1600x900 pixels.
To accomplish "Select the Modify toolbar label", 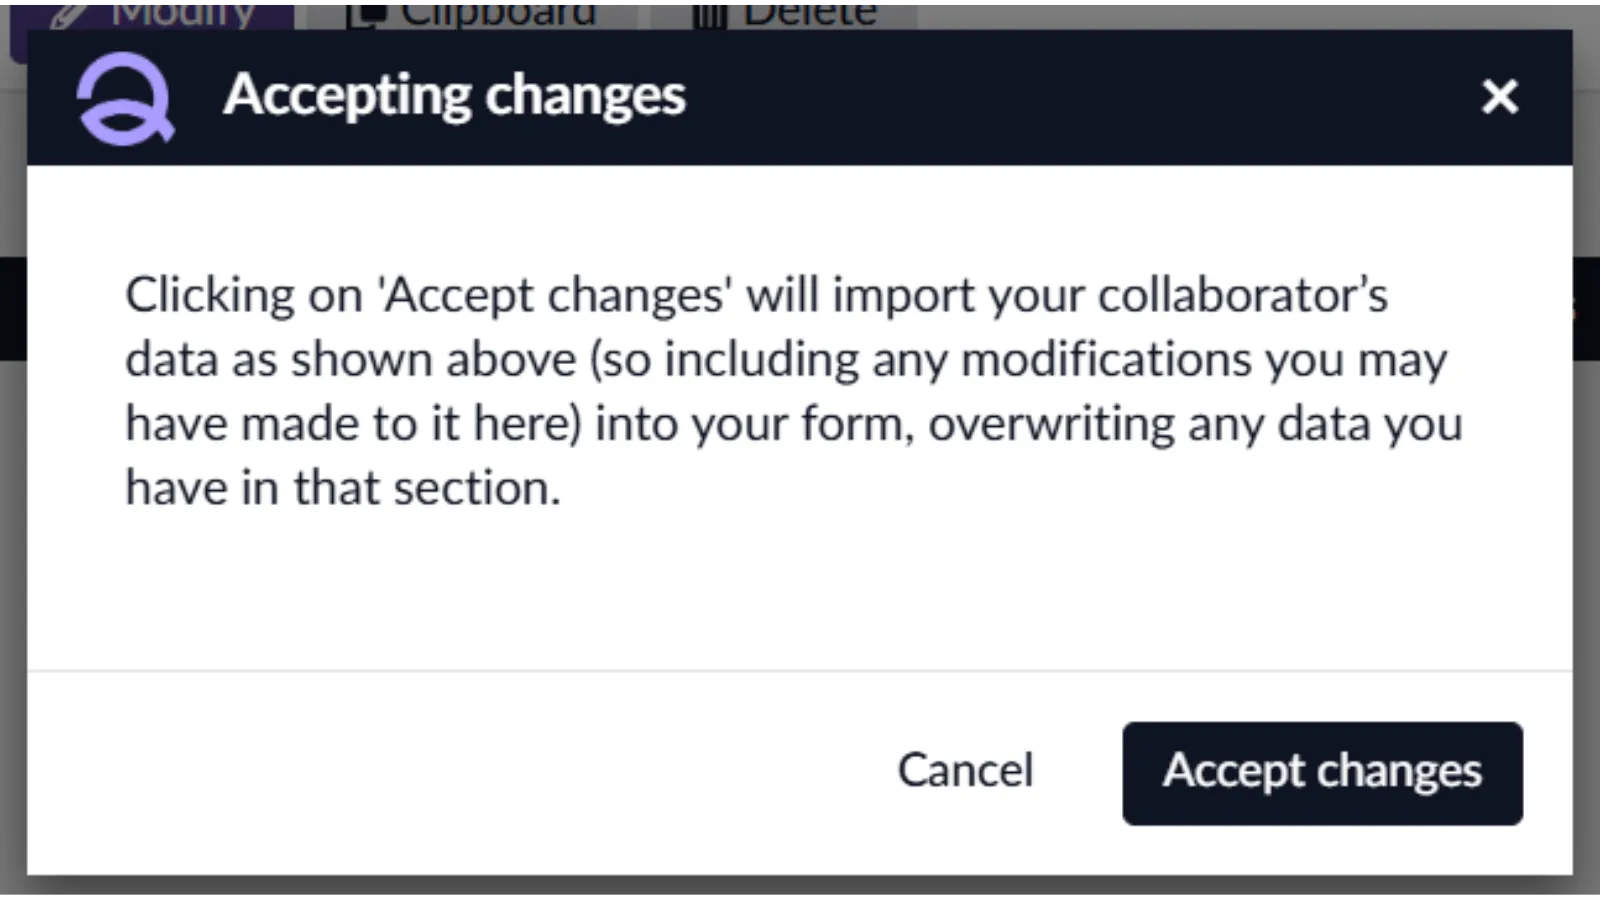I will coord(183,14).
